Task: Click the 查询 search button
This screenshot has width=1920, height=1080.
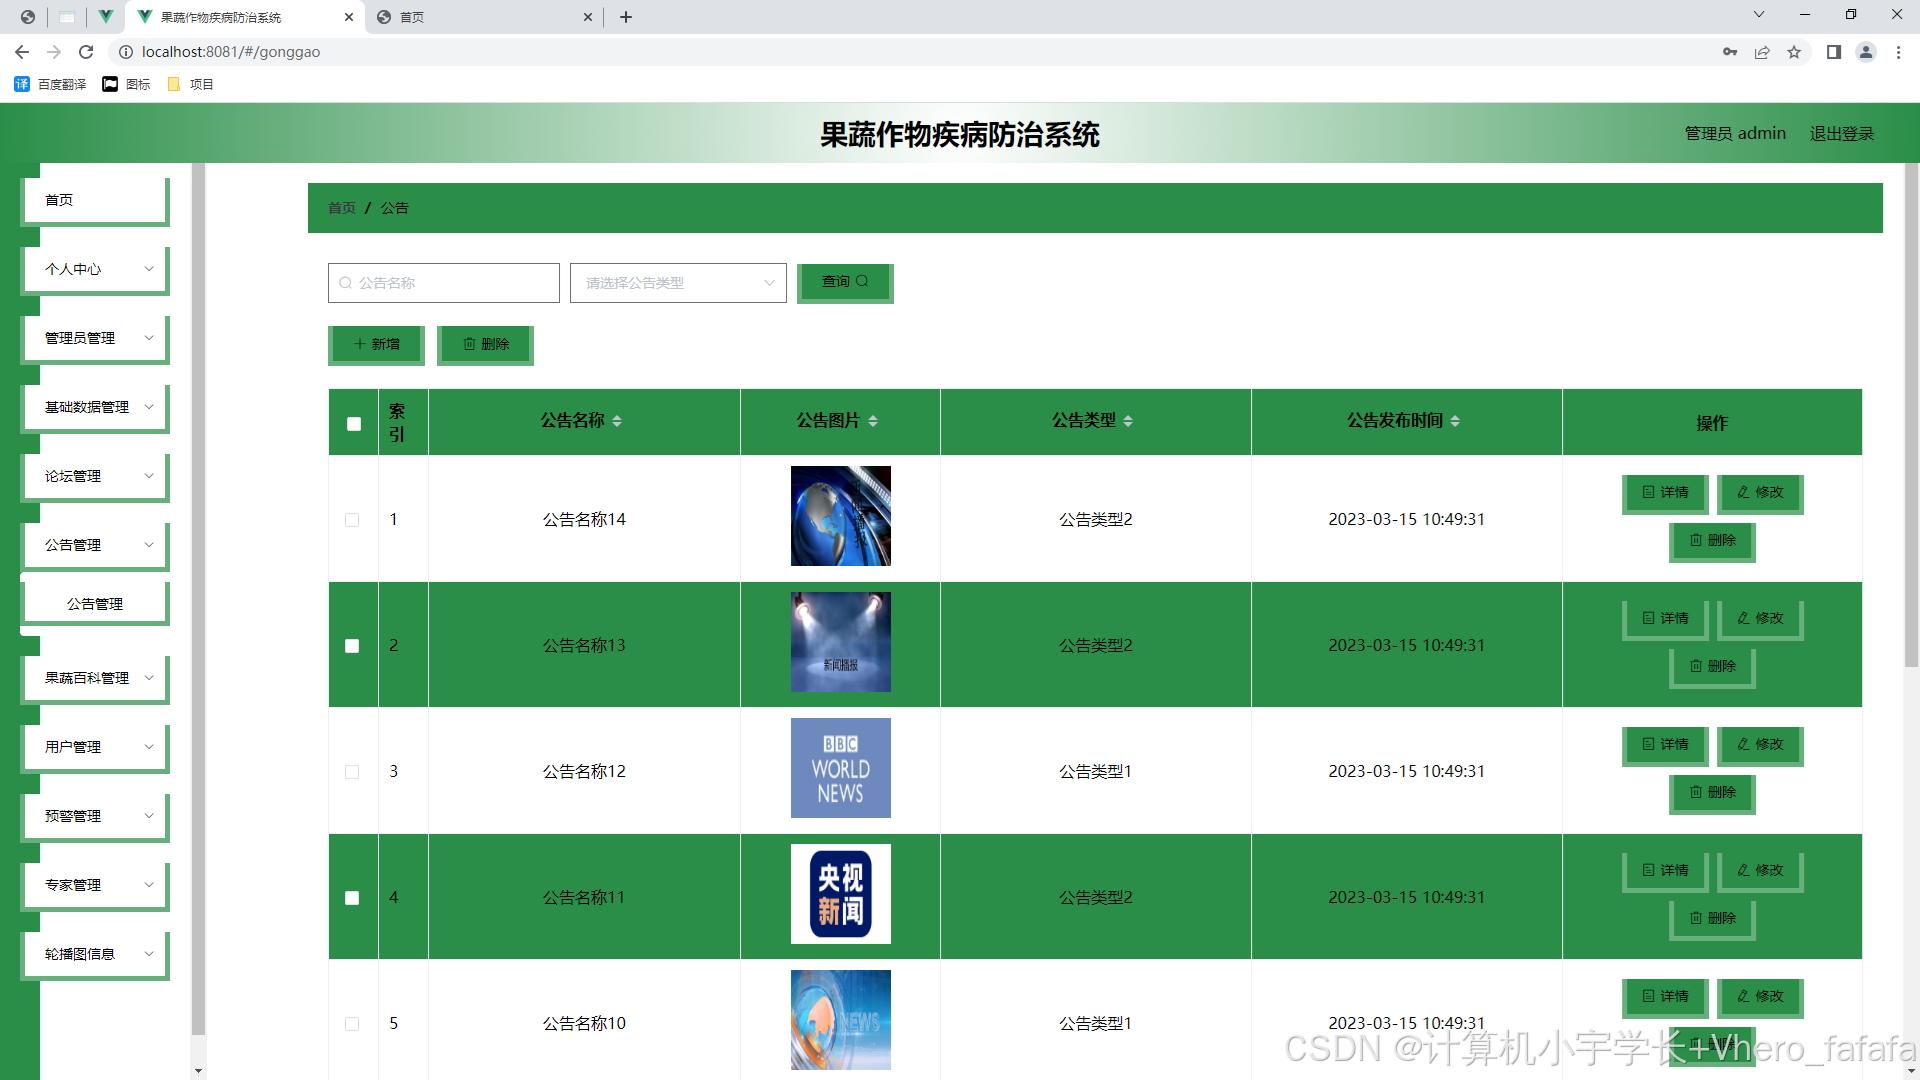Action: (844, 282)
